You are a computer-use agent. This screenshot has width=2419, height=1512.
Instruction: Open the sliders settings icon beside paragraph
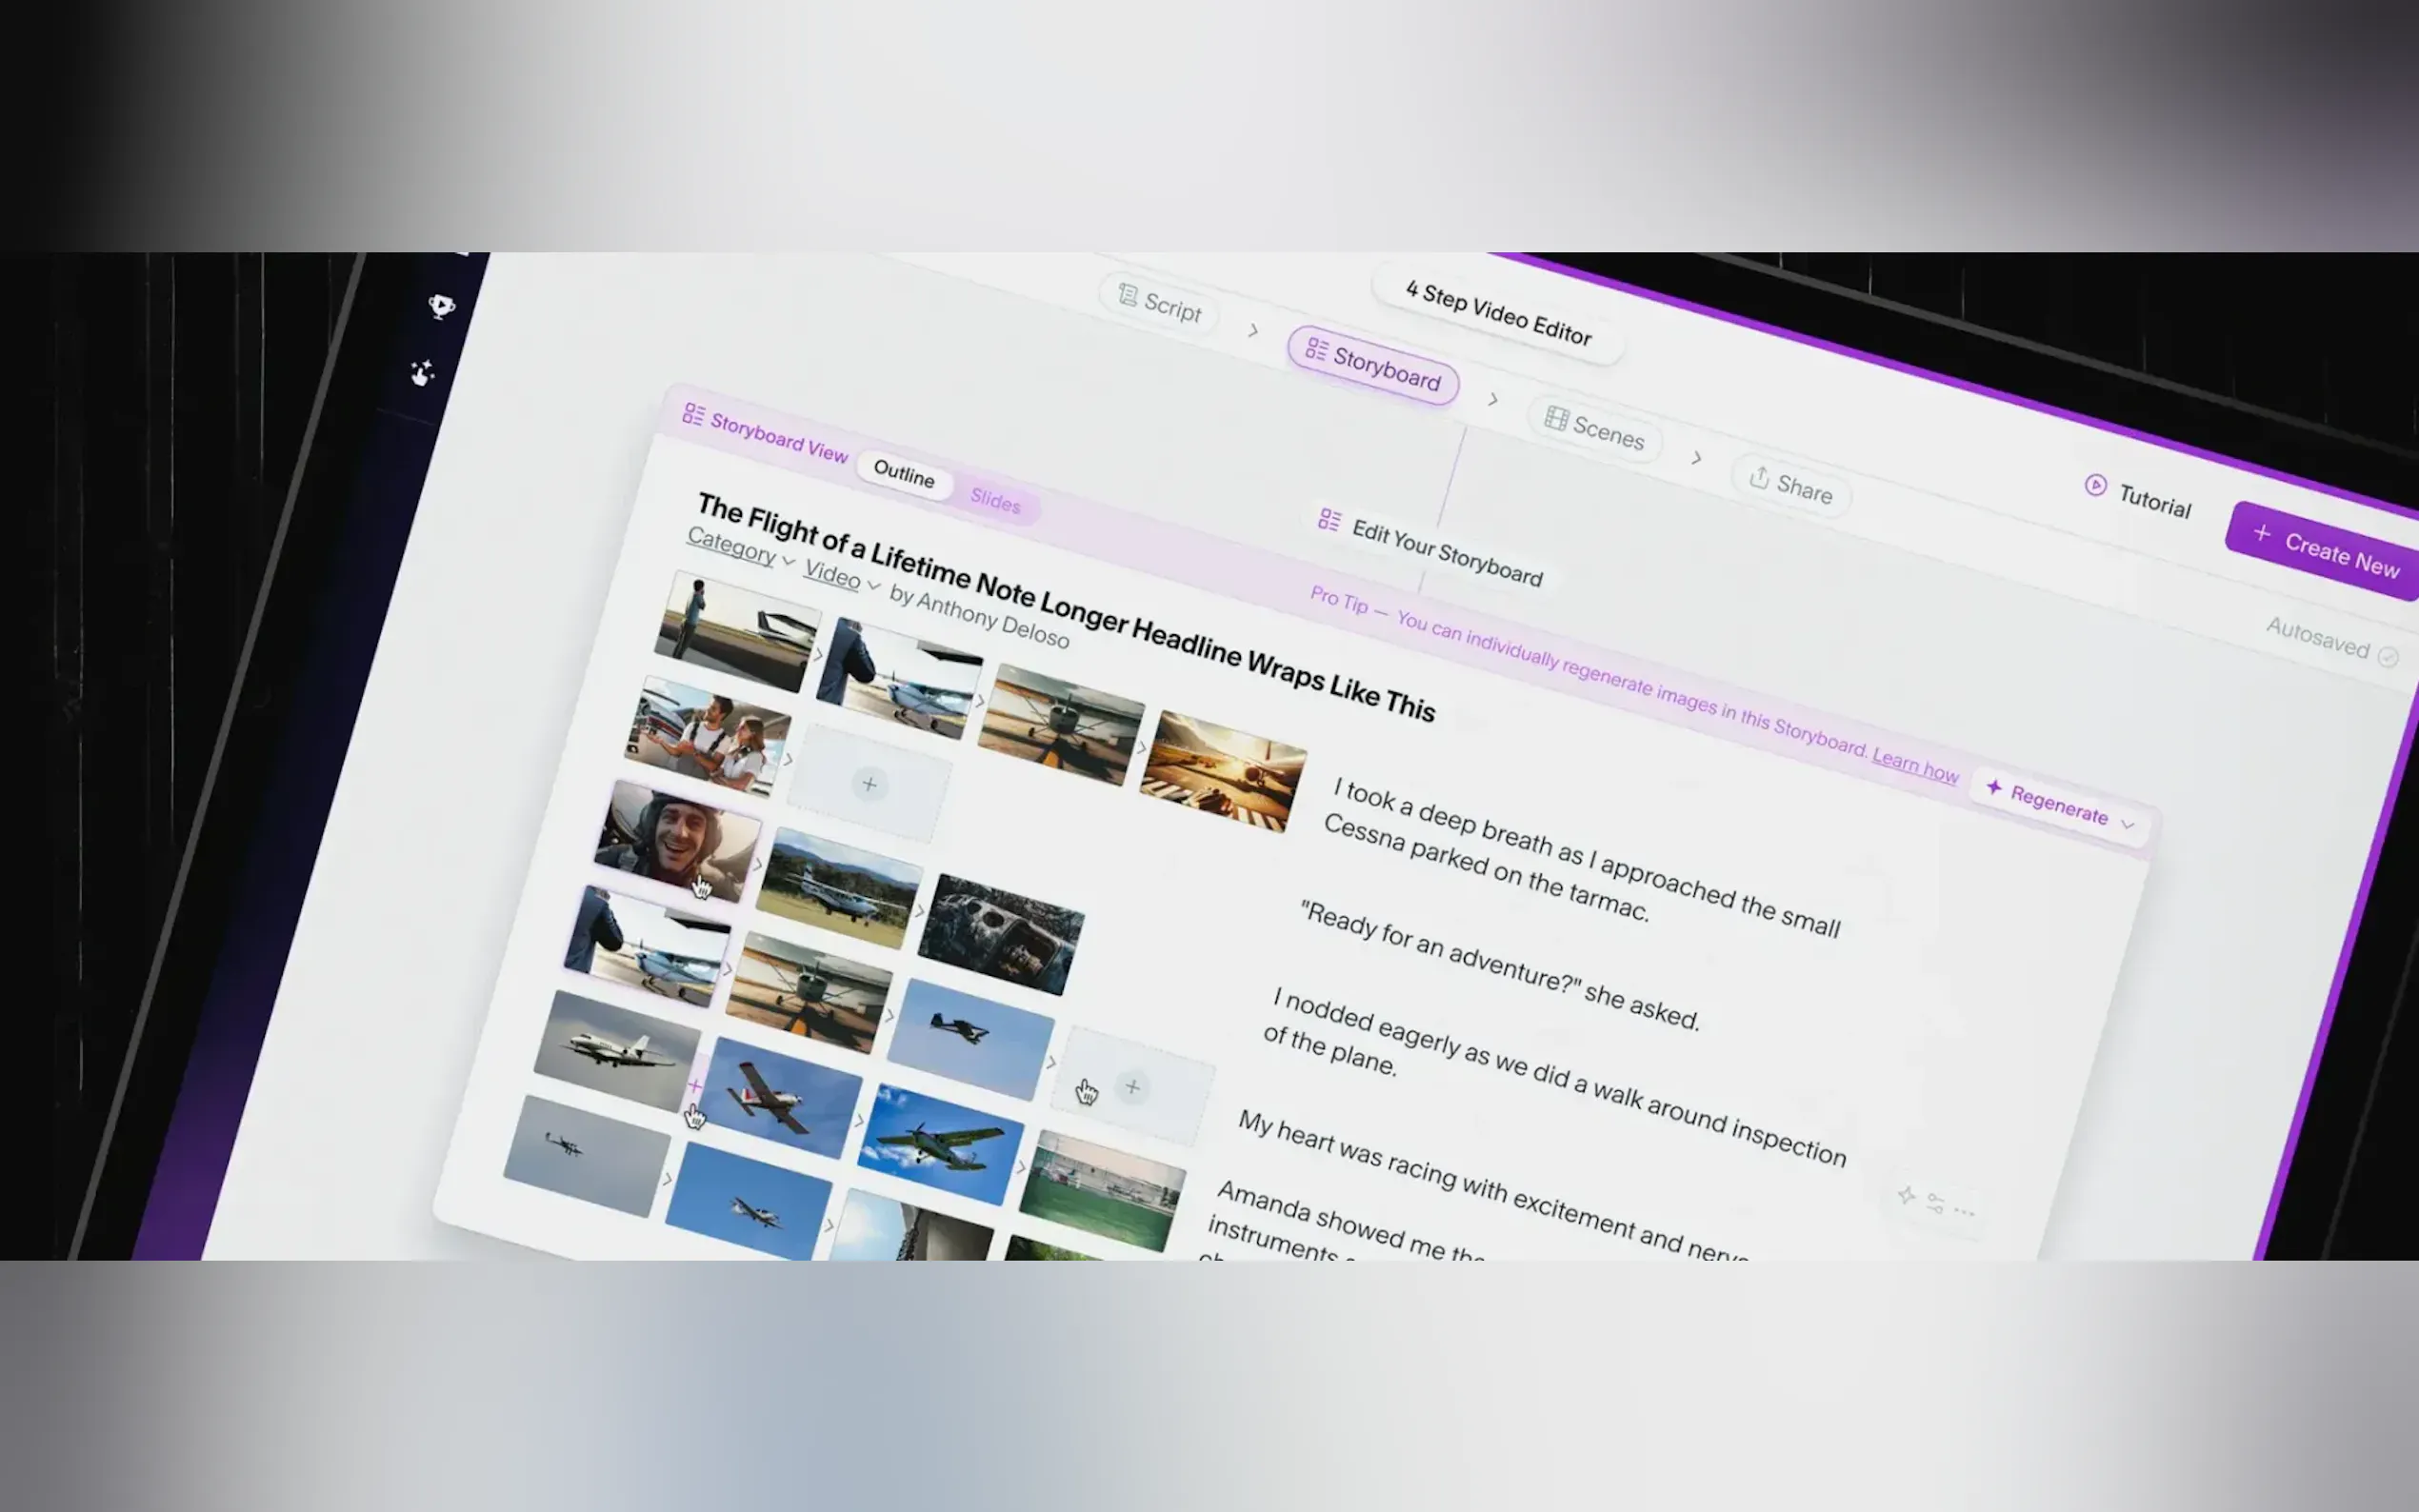pos(1935,1203)
